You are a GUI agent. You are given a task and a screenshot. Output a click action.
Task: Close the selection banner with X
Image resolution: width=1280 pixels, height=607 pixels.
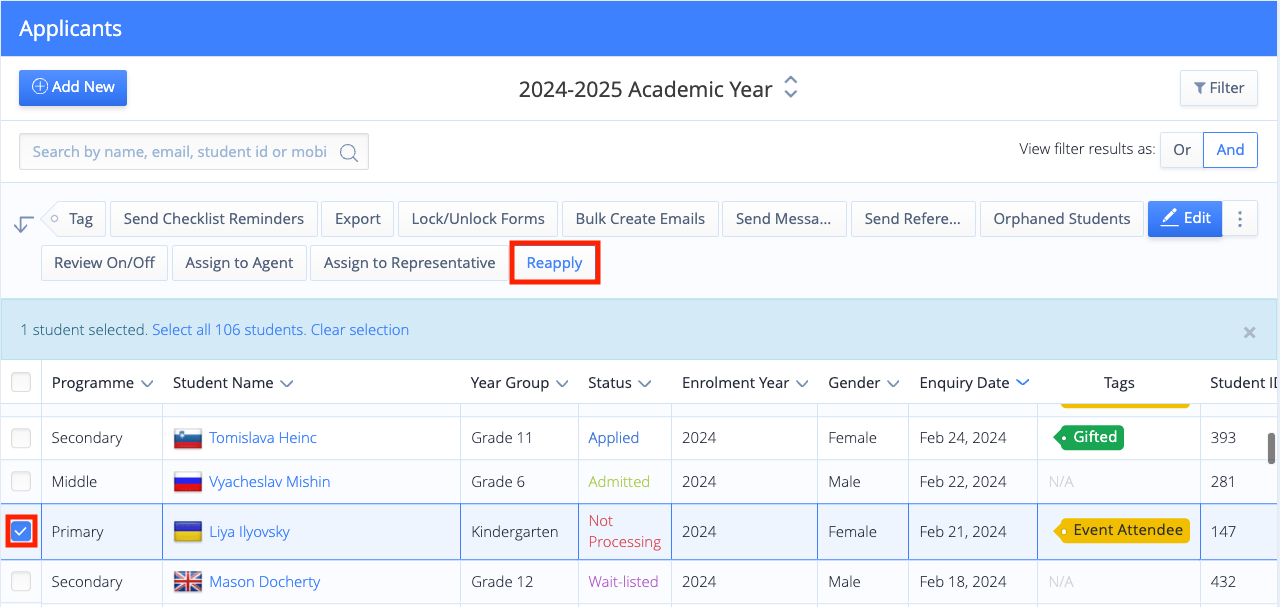[1249, 332]
